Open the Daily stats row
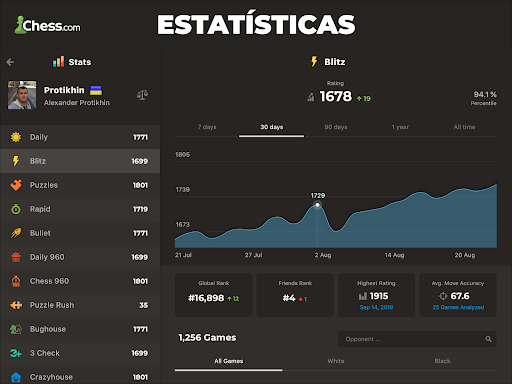The height and width of the screenshot is (384, 512). pyautogui.click(x=80, y=137)
